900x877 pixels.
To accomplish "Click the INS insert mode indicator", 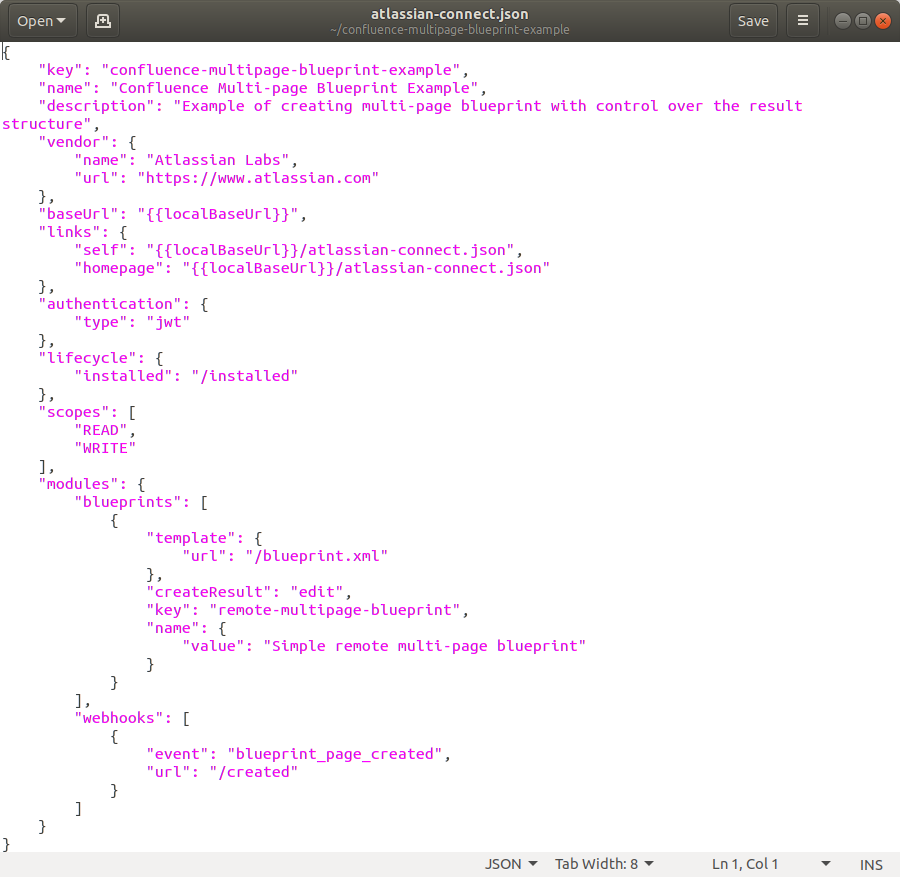I will tap(871, 864).
